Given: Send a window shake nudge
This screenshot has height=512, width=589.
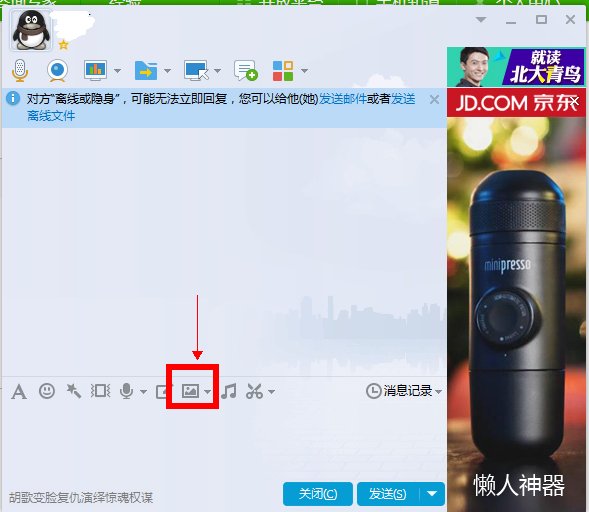Looking at the screenshot, I should click(100, 391).
